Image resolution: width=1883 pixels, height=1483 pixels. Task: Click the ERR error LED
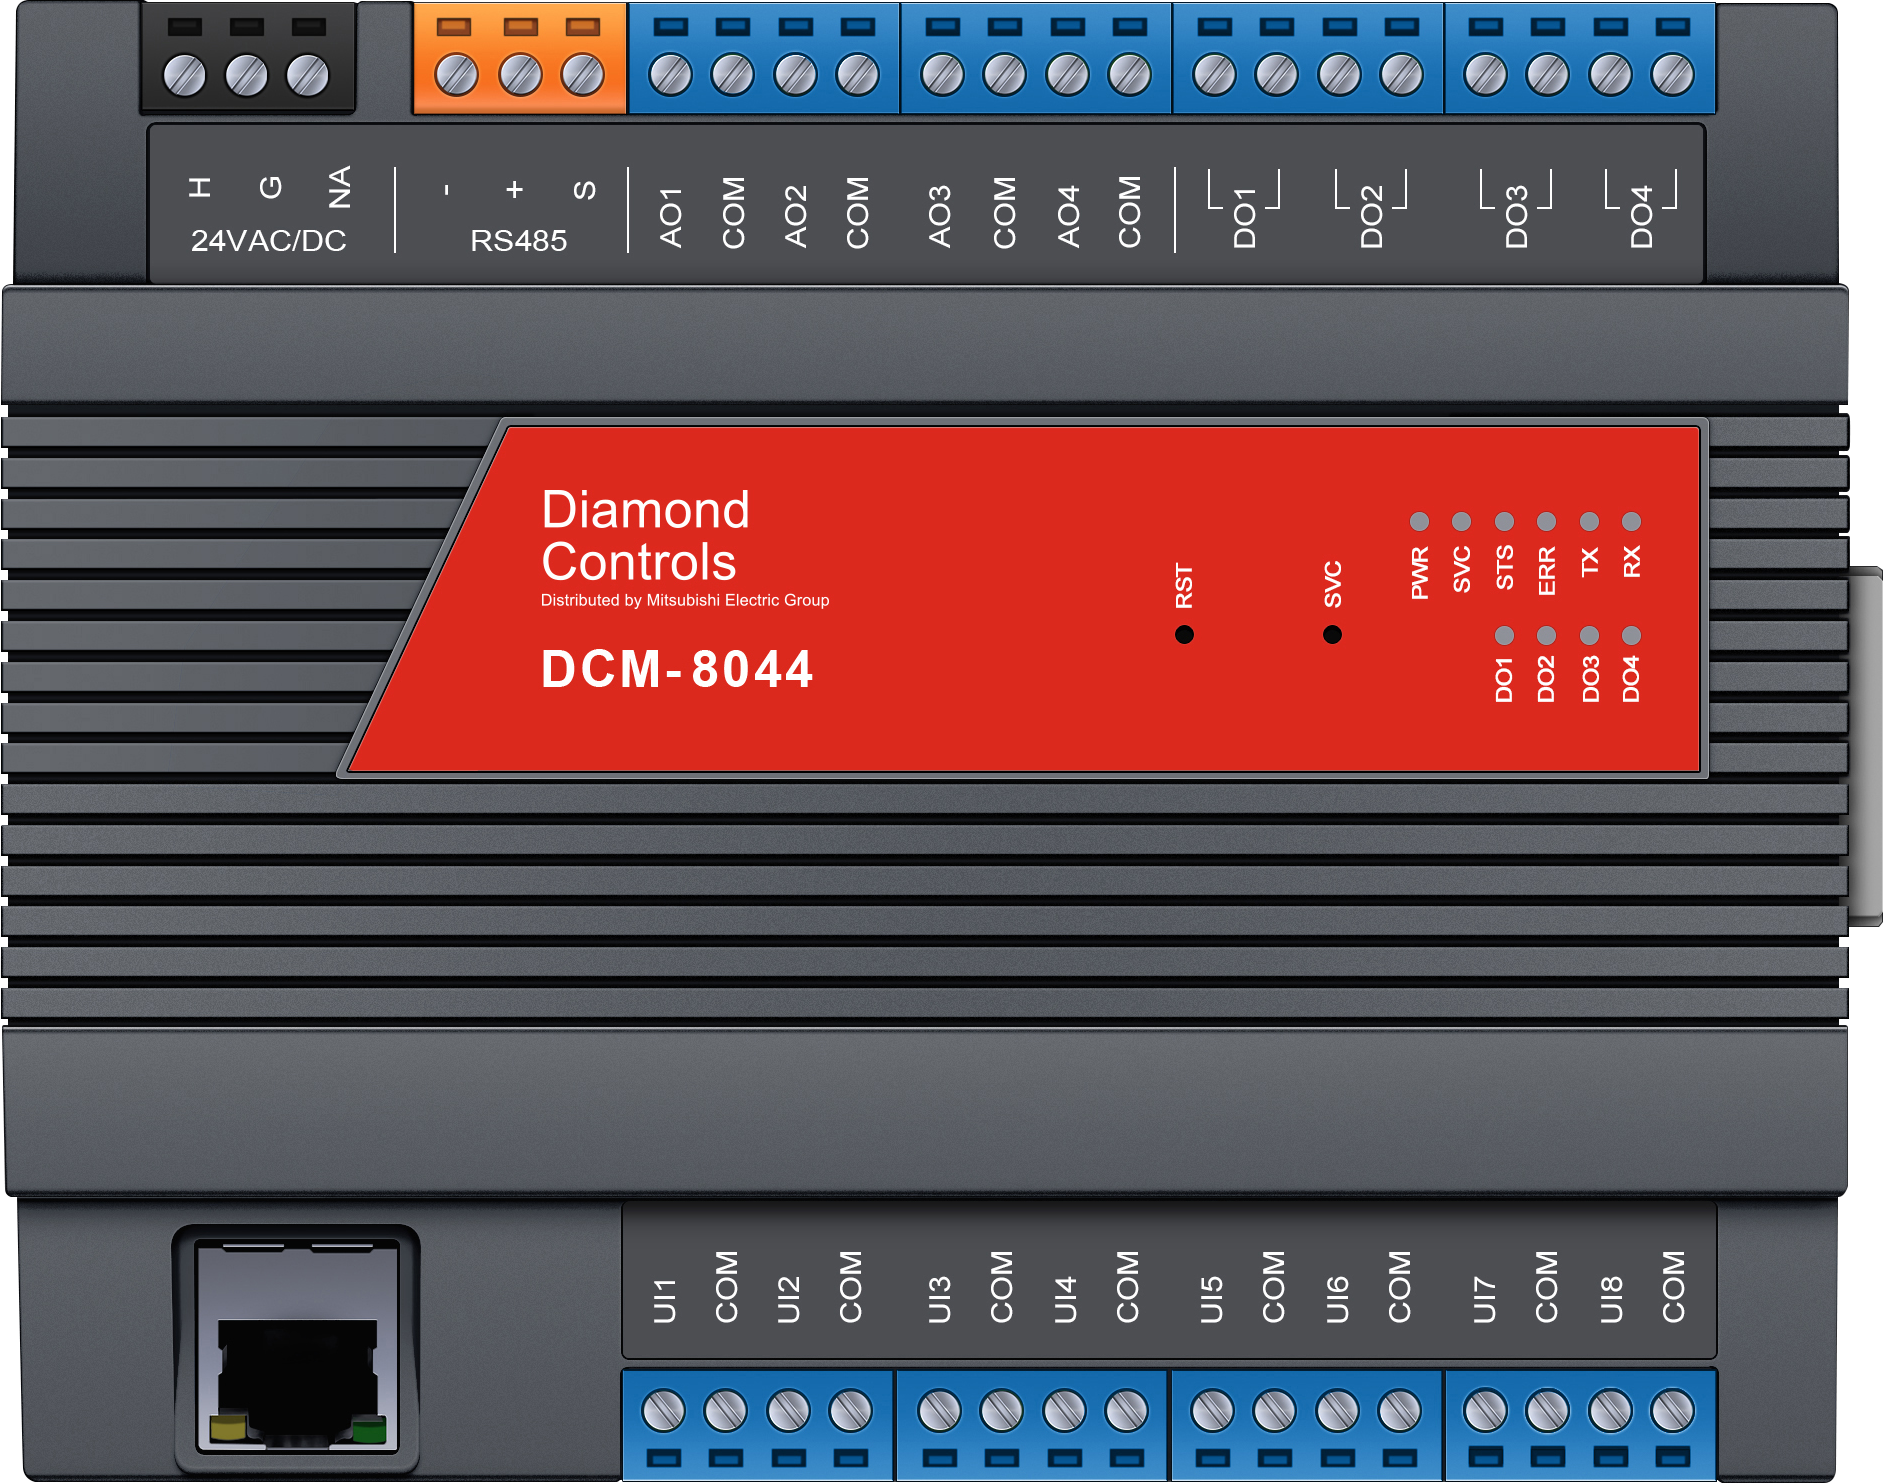1546,521
